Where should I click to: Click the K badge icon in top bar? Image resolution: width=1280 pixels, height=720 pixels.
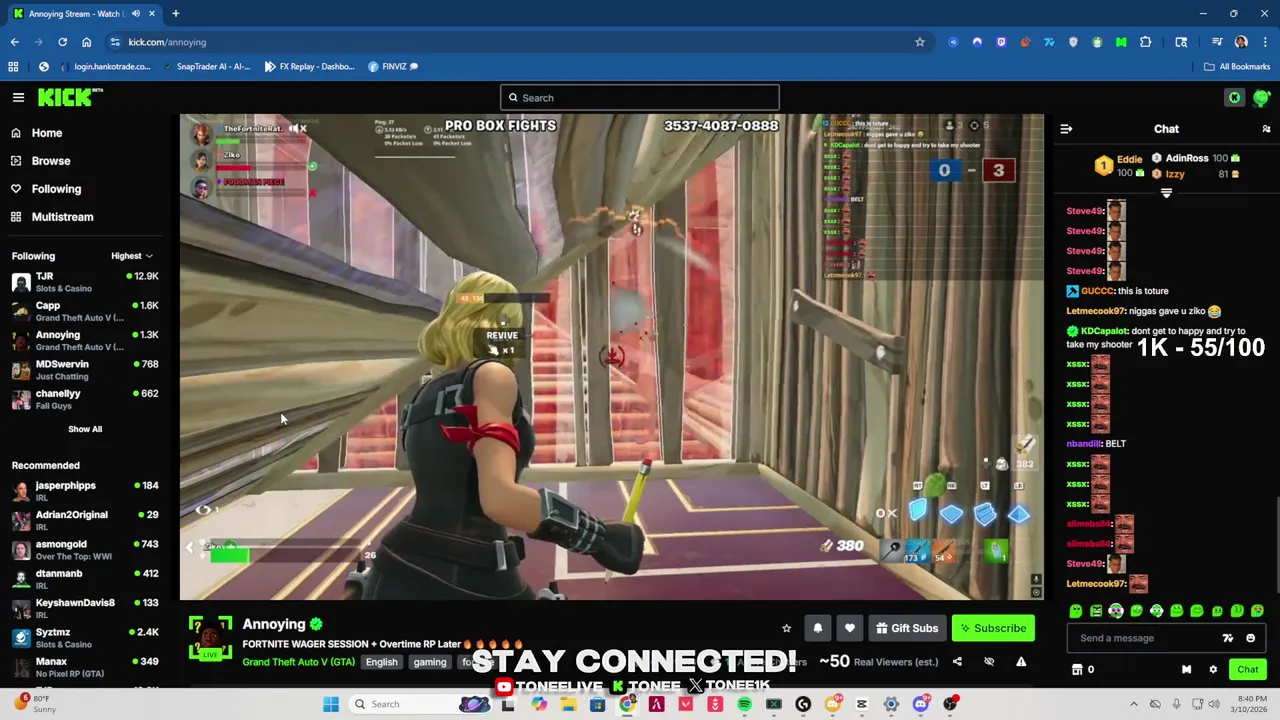click(x=1234, y=97)
